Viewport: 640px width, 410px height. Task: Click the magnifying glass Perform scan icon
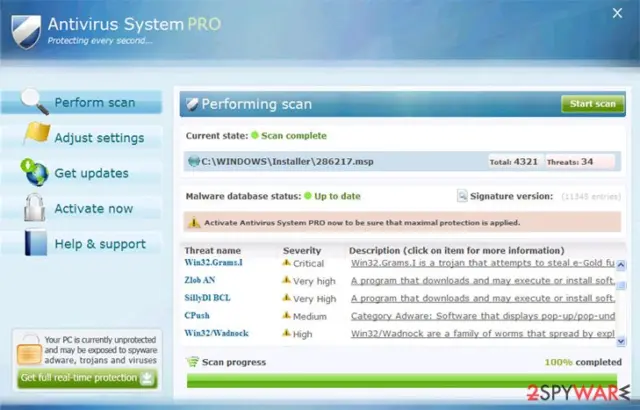[34, 101]
